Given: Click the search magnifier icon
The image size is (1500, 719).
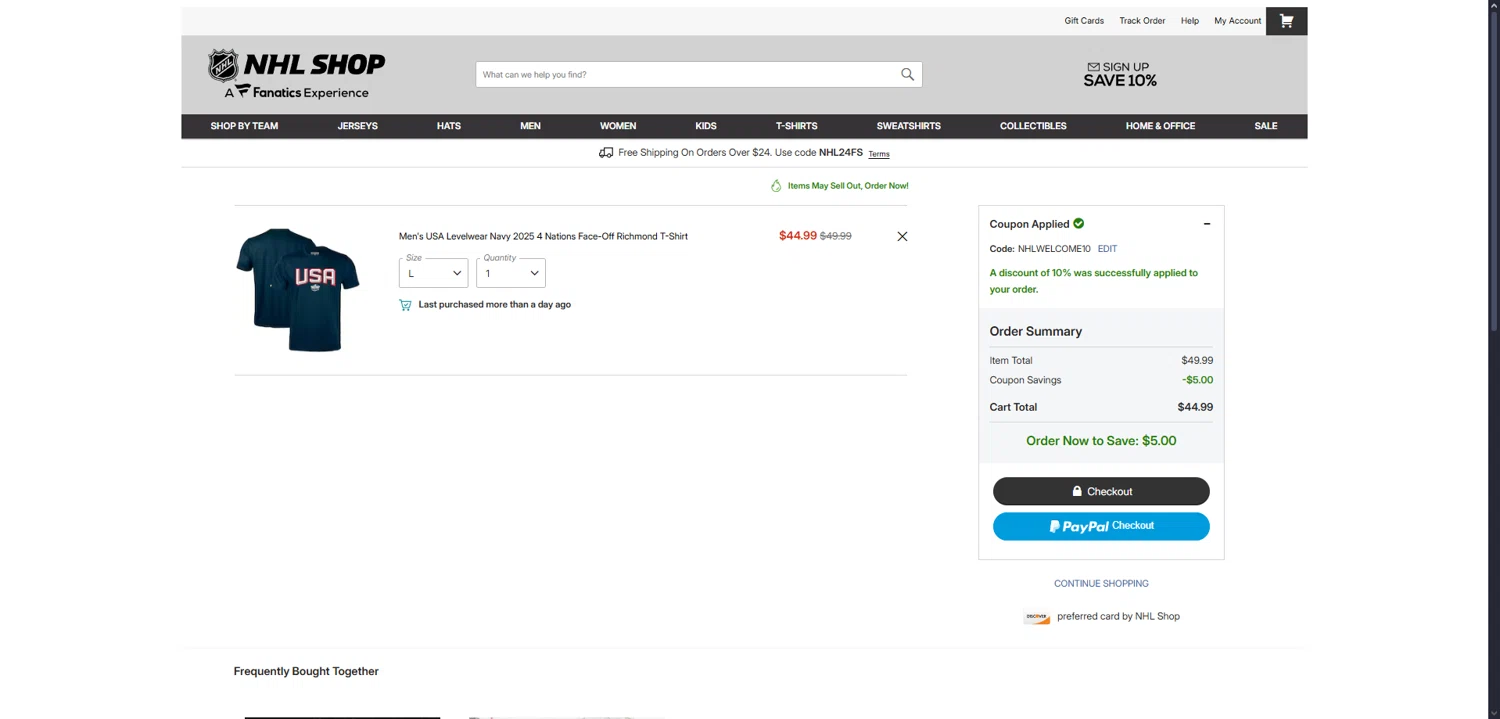Looking at the screenshot, I should click(x=907, y=74).
